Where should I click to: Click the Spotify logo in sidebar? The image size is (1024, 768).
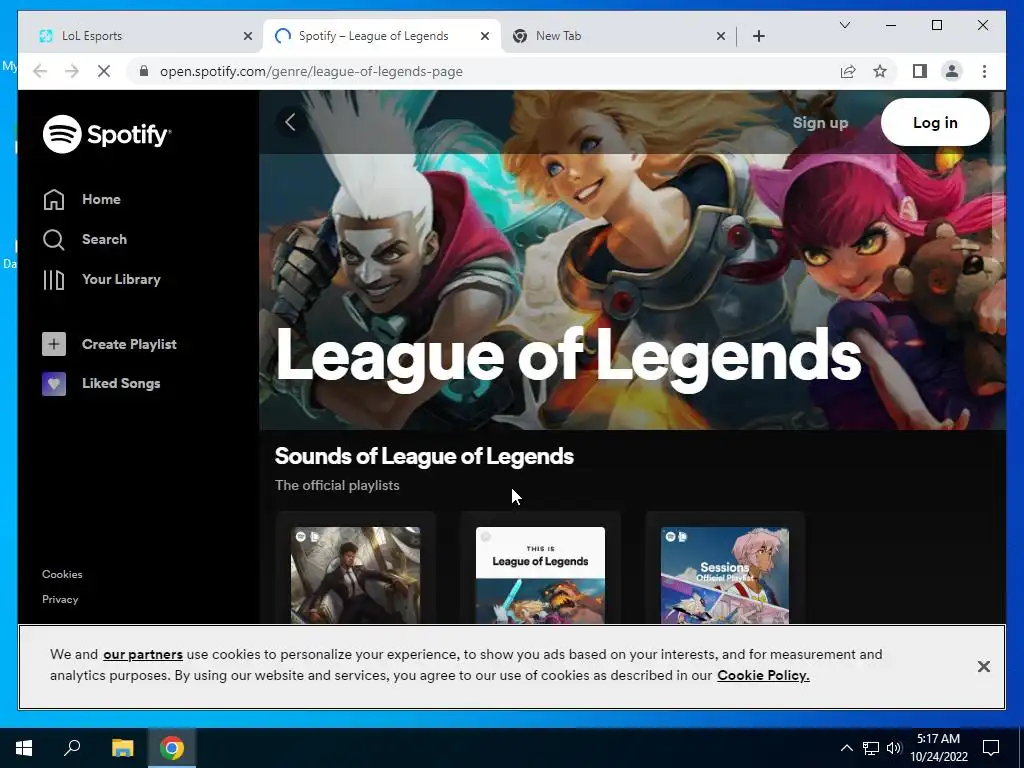coord(106,134)
